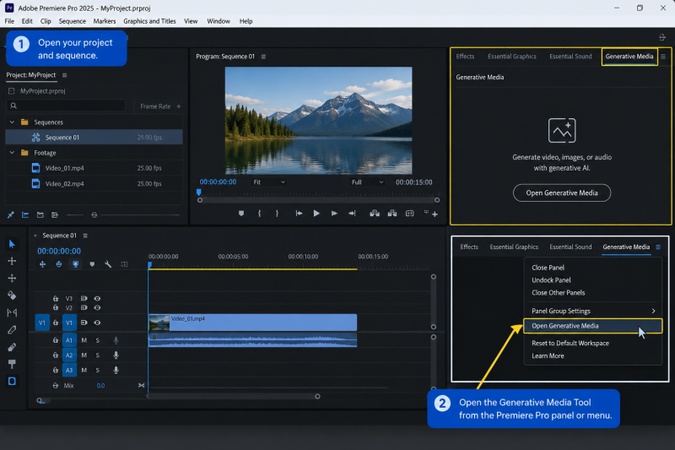The height and width of the screenshot is (450, 675).
Task: Toggle sync lock on track V1
Action: (x=84, y=322)
